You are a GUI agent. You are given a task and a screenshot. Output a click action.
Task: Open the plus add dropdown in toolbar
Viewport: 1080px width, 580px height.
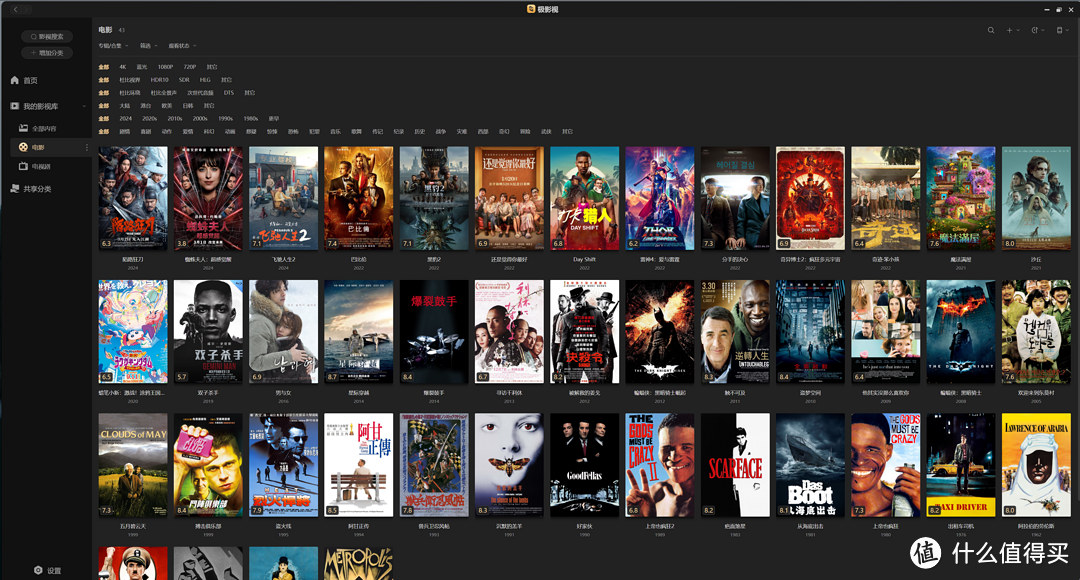1012,30
